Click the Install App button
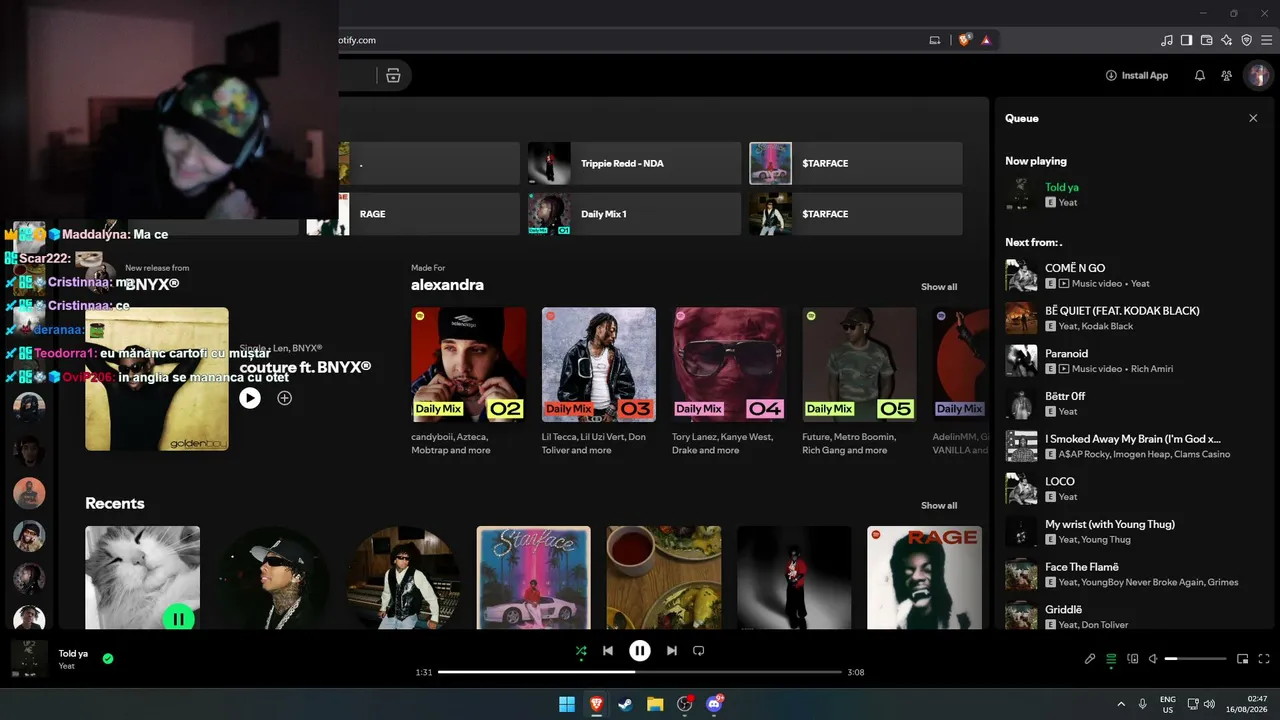Screen dimensions: 1280x720 click(x=1137, y=76)
